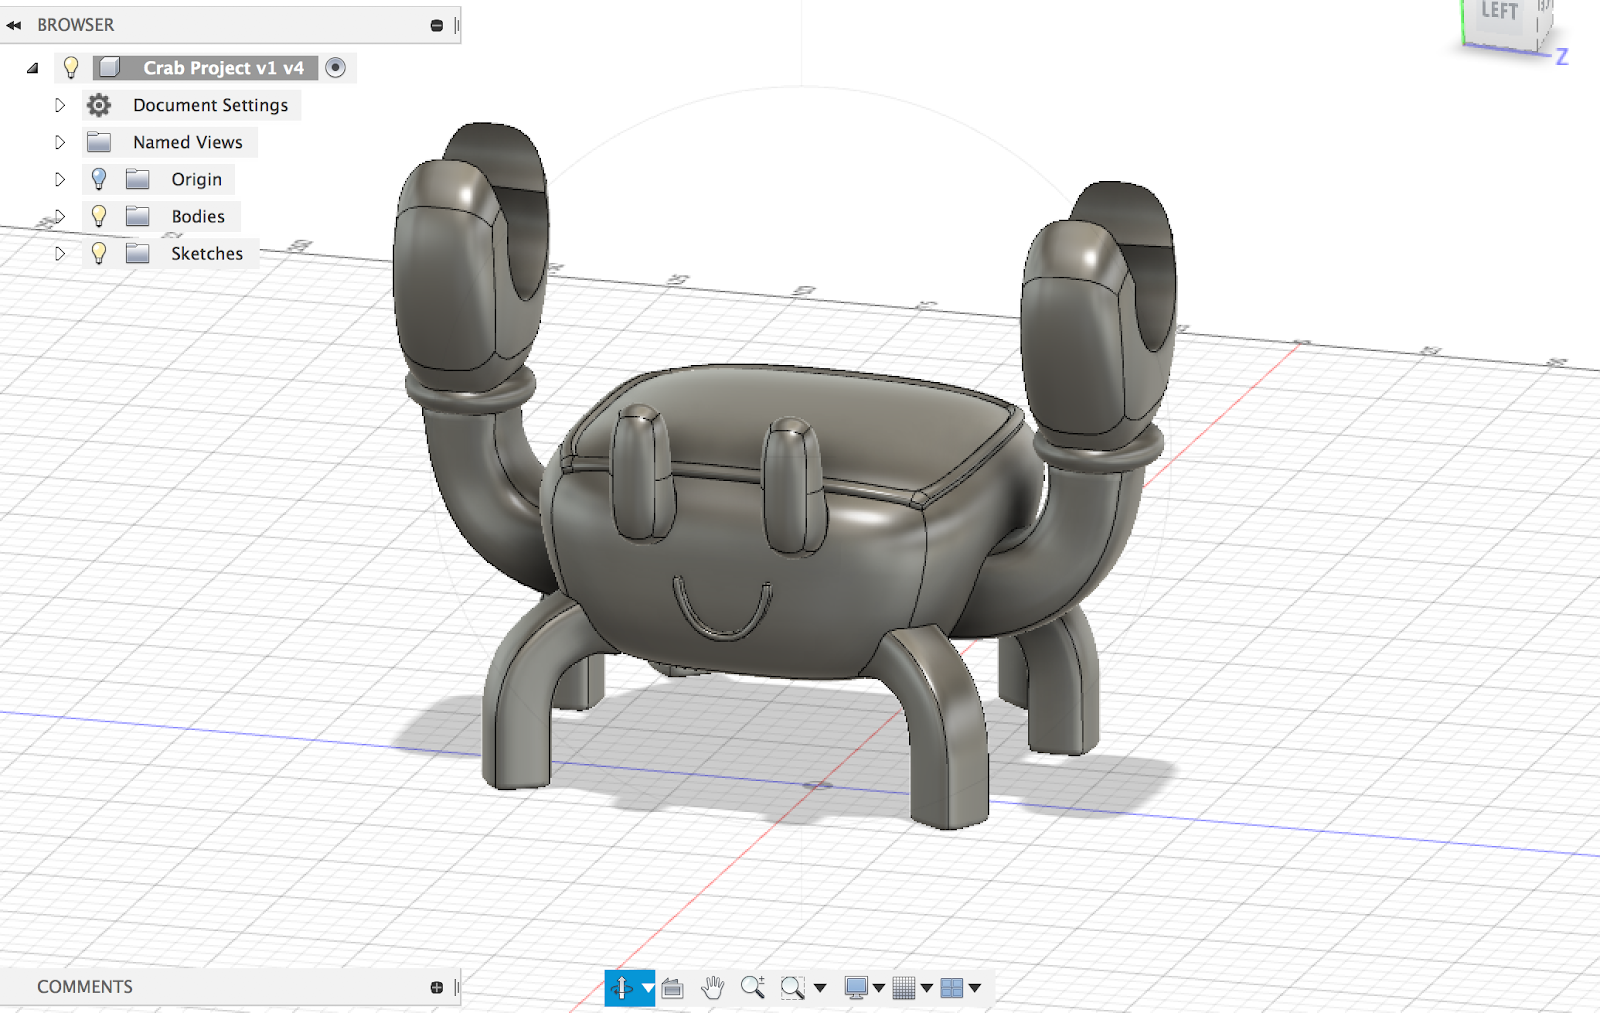Image resolution: width=1600 pixels, height=1013 pixels.
Task: Collapse the Crab Project v1 v4 root node
Action: (33, 68)
